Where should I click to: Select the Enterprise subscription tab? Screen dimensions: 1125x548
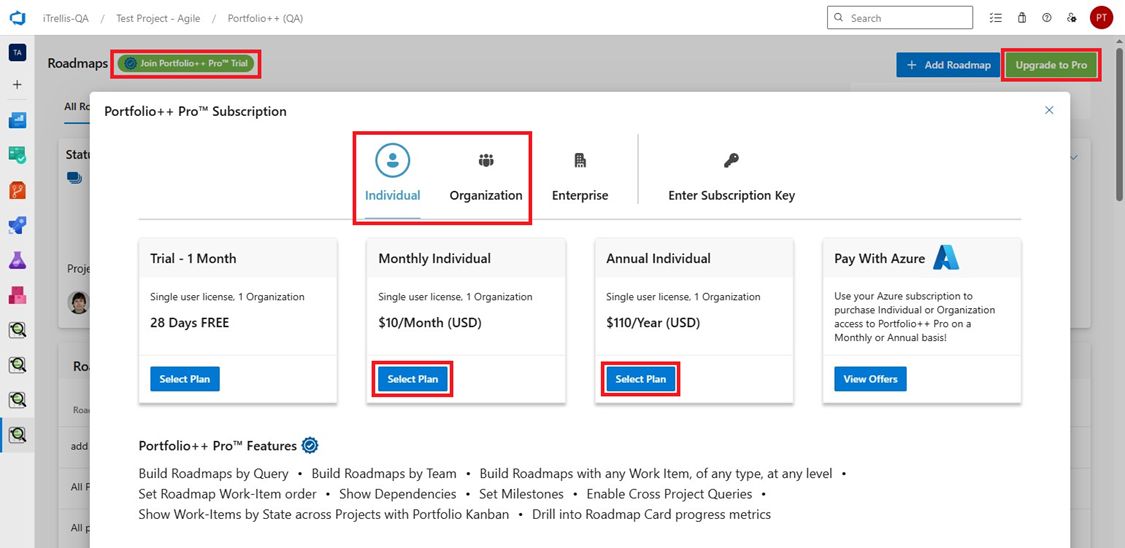580,177
